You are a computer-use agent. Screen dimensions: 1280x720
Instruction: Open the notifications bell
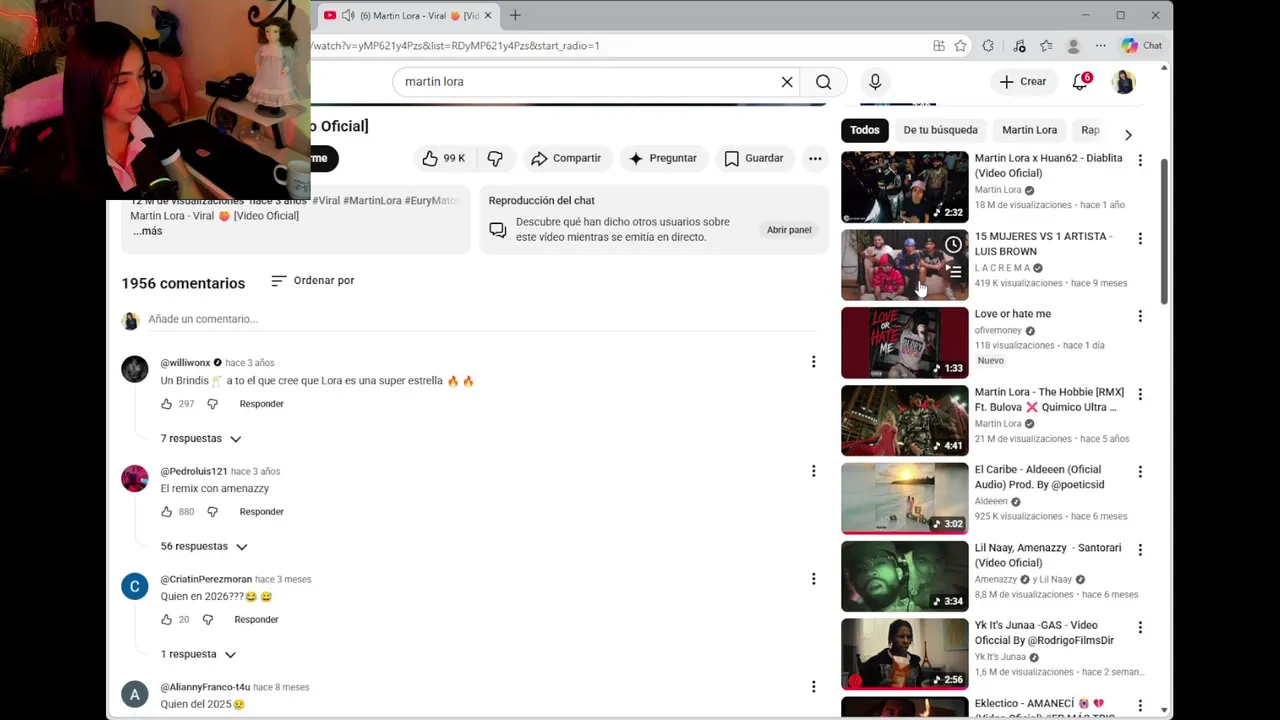click(1080, 82)
